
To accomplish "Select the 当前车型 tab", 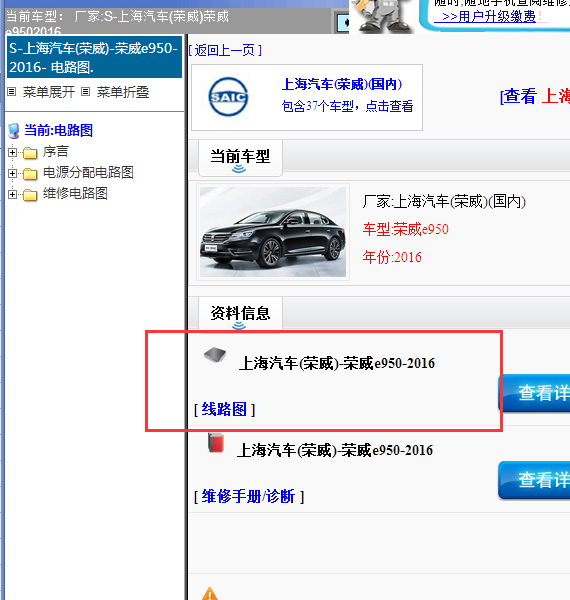I will (x=240, y=158).
